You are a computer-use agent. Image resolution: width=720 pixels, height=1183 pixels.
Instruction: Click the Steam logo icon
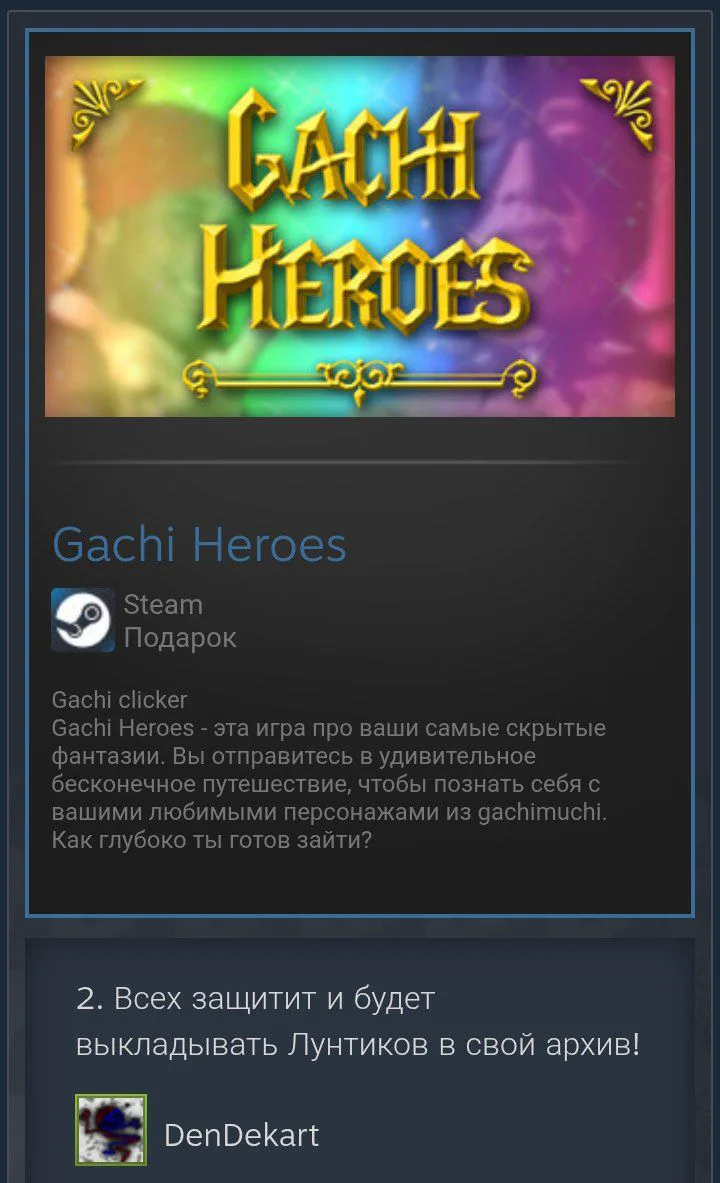[83, 619]
